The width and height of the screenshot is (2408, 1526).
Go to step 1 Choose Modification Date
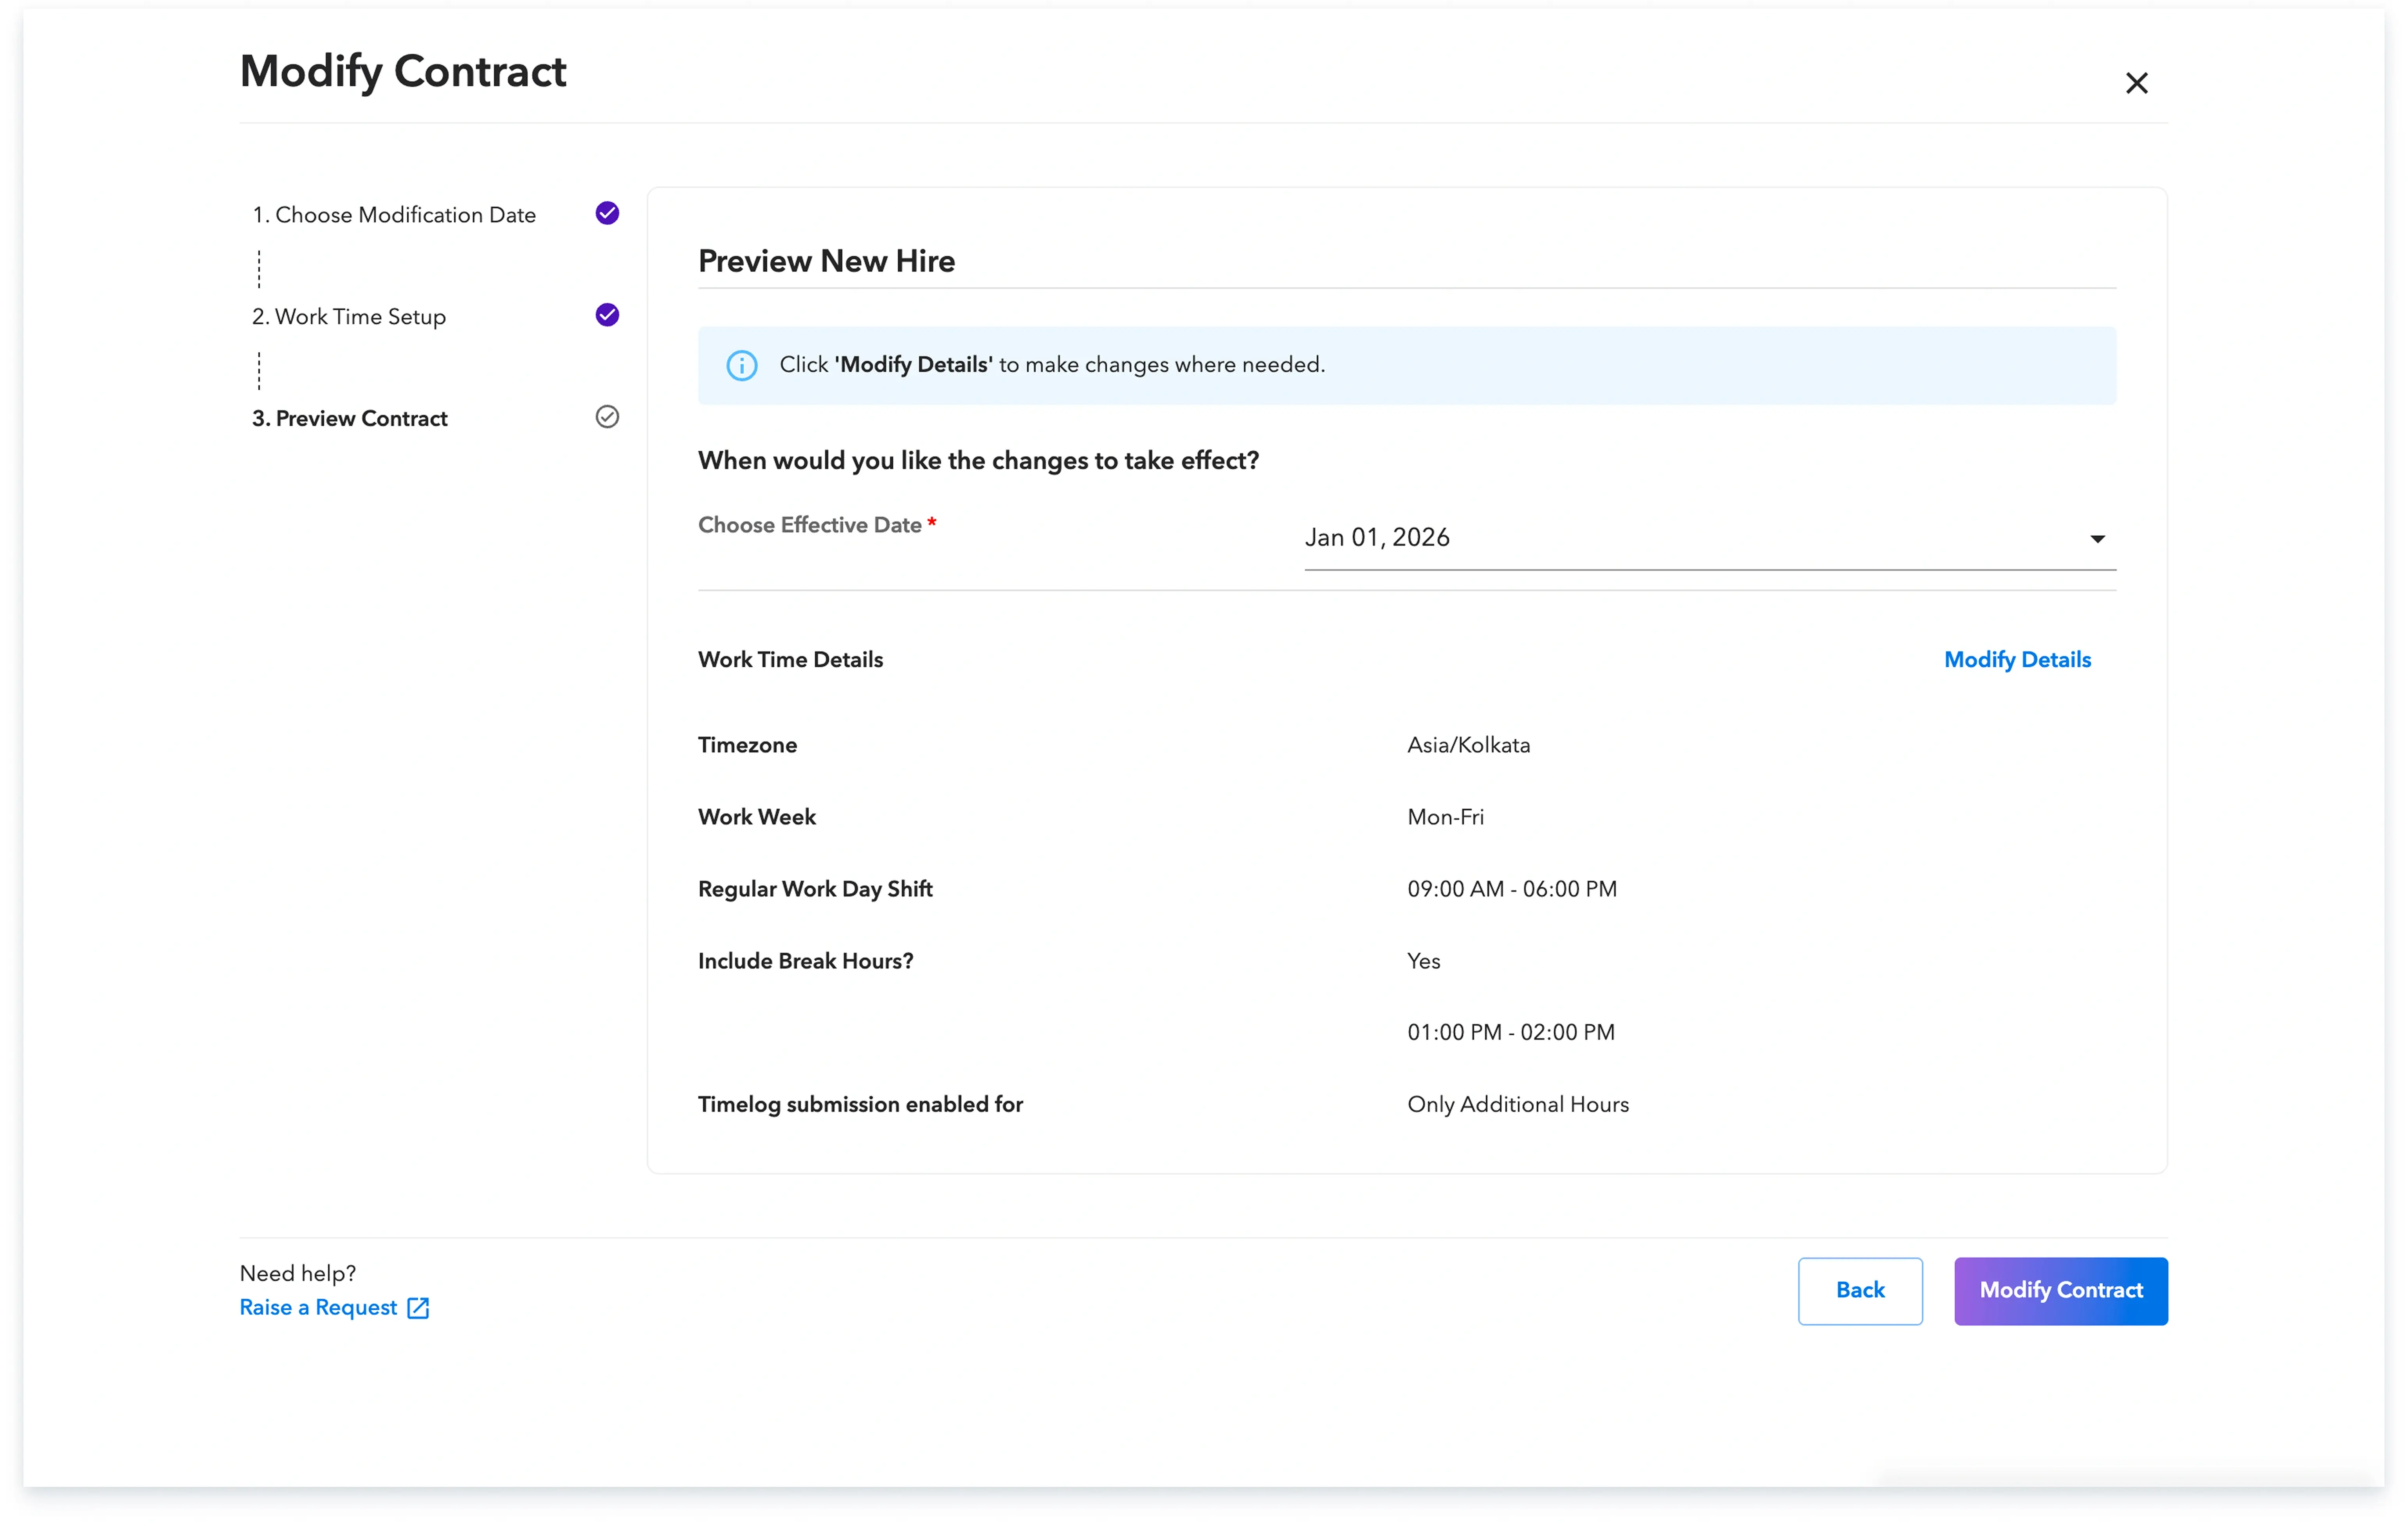(394, 215)
